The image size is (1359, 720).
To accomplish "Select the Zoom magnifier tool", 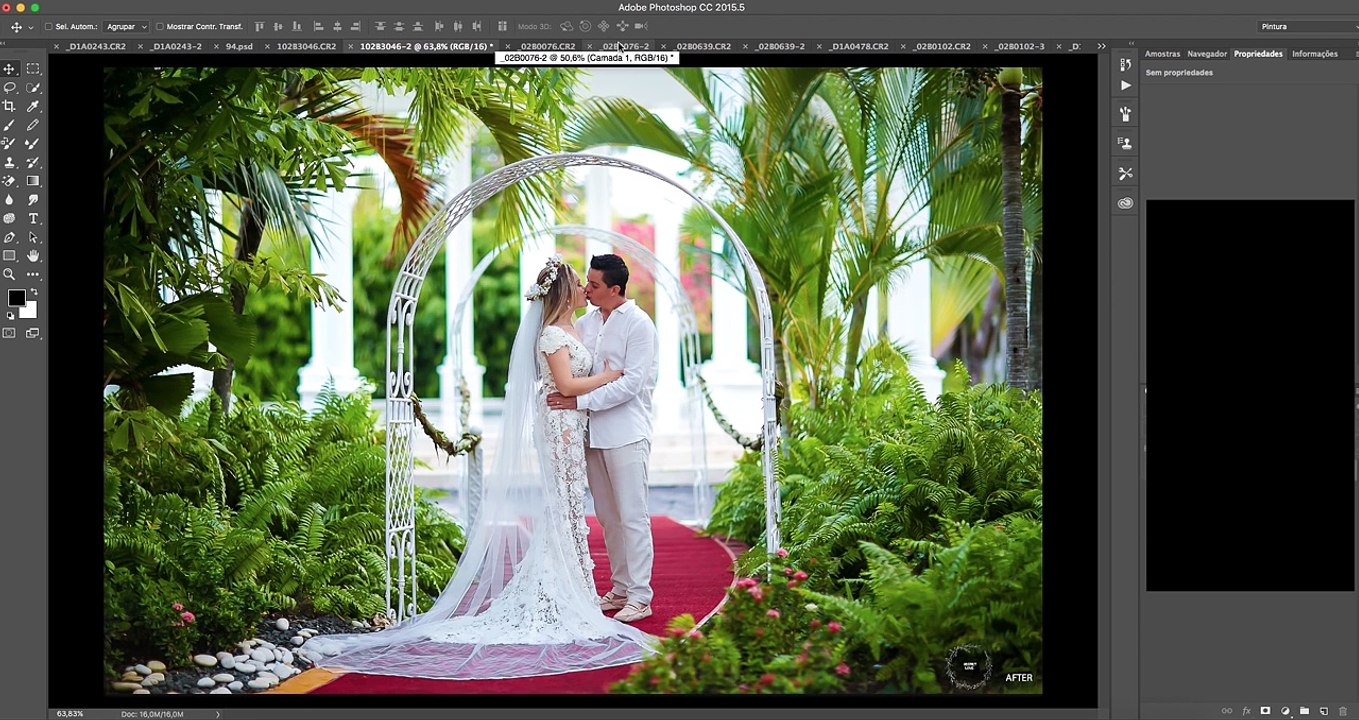I will [9, 274].
